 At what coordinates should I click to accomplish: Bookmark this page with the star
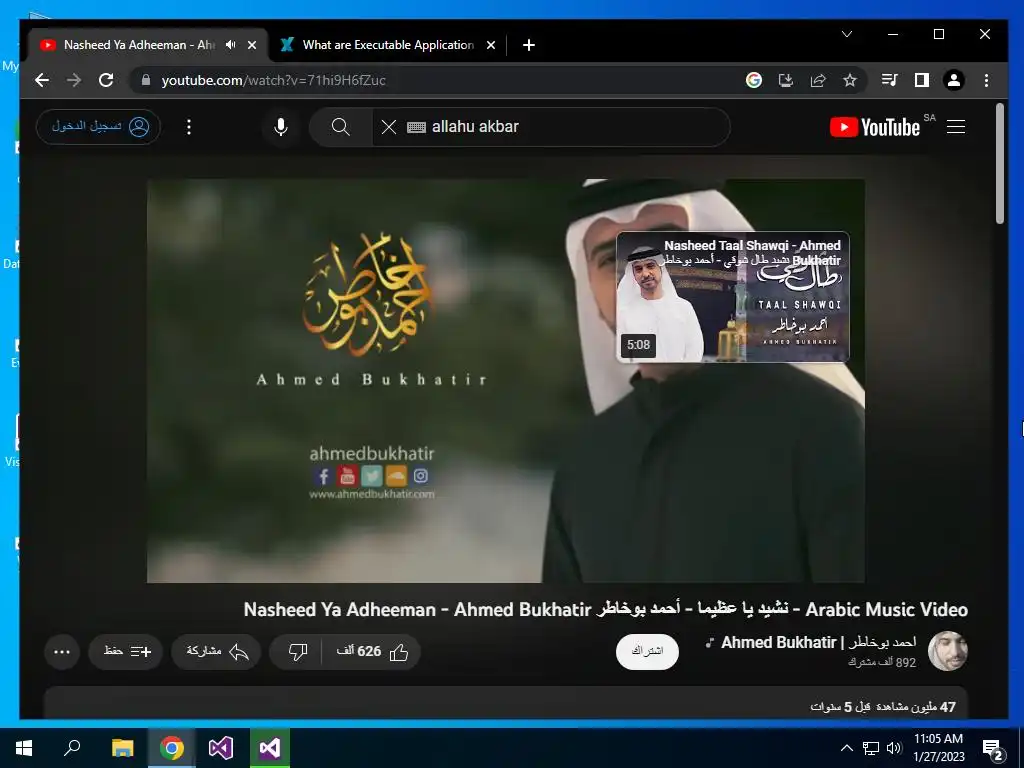click(850, 80)
